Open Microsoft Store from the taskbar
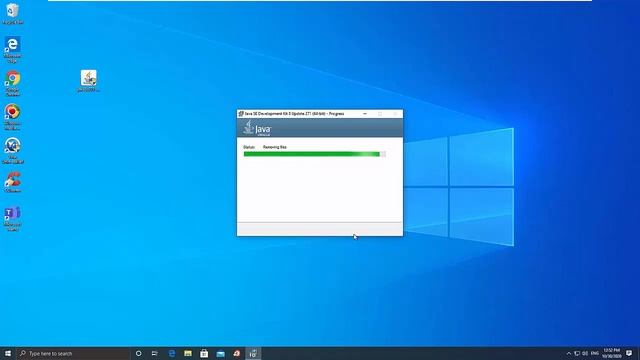The height and width of the screenshot is (360, 640). pyautogui.click(x=204, y=353)
